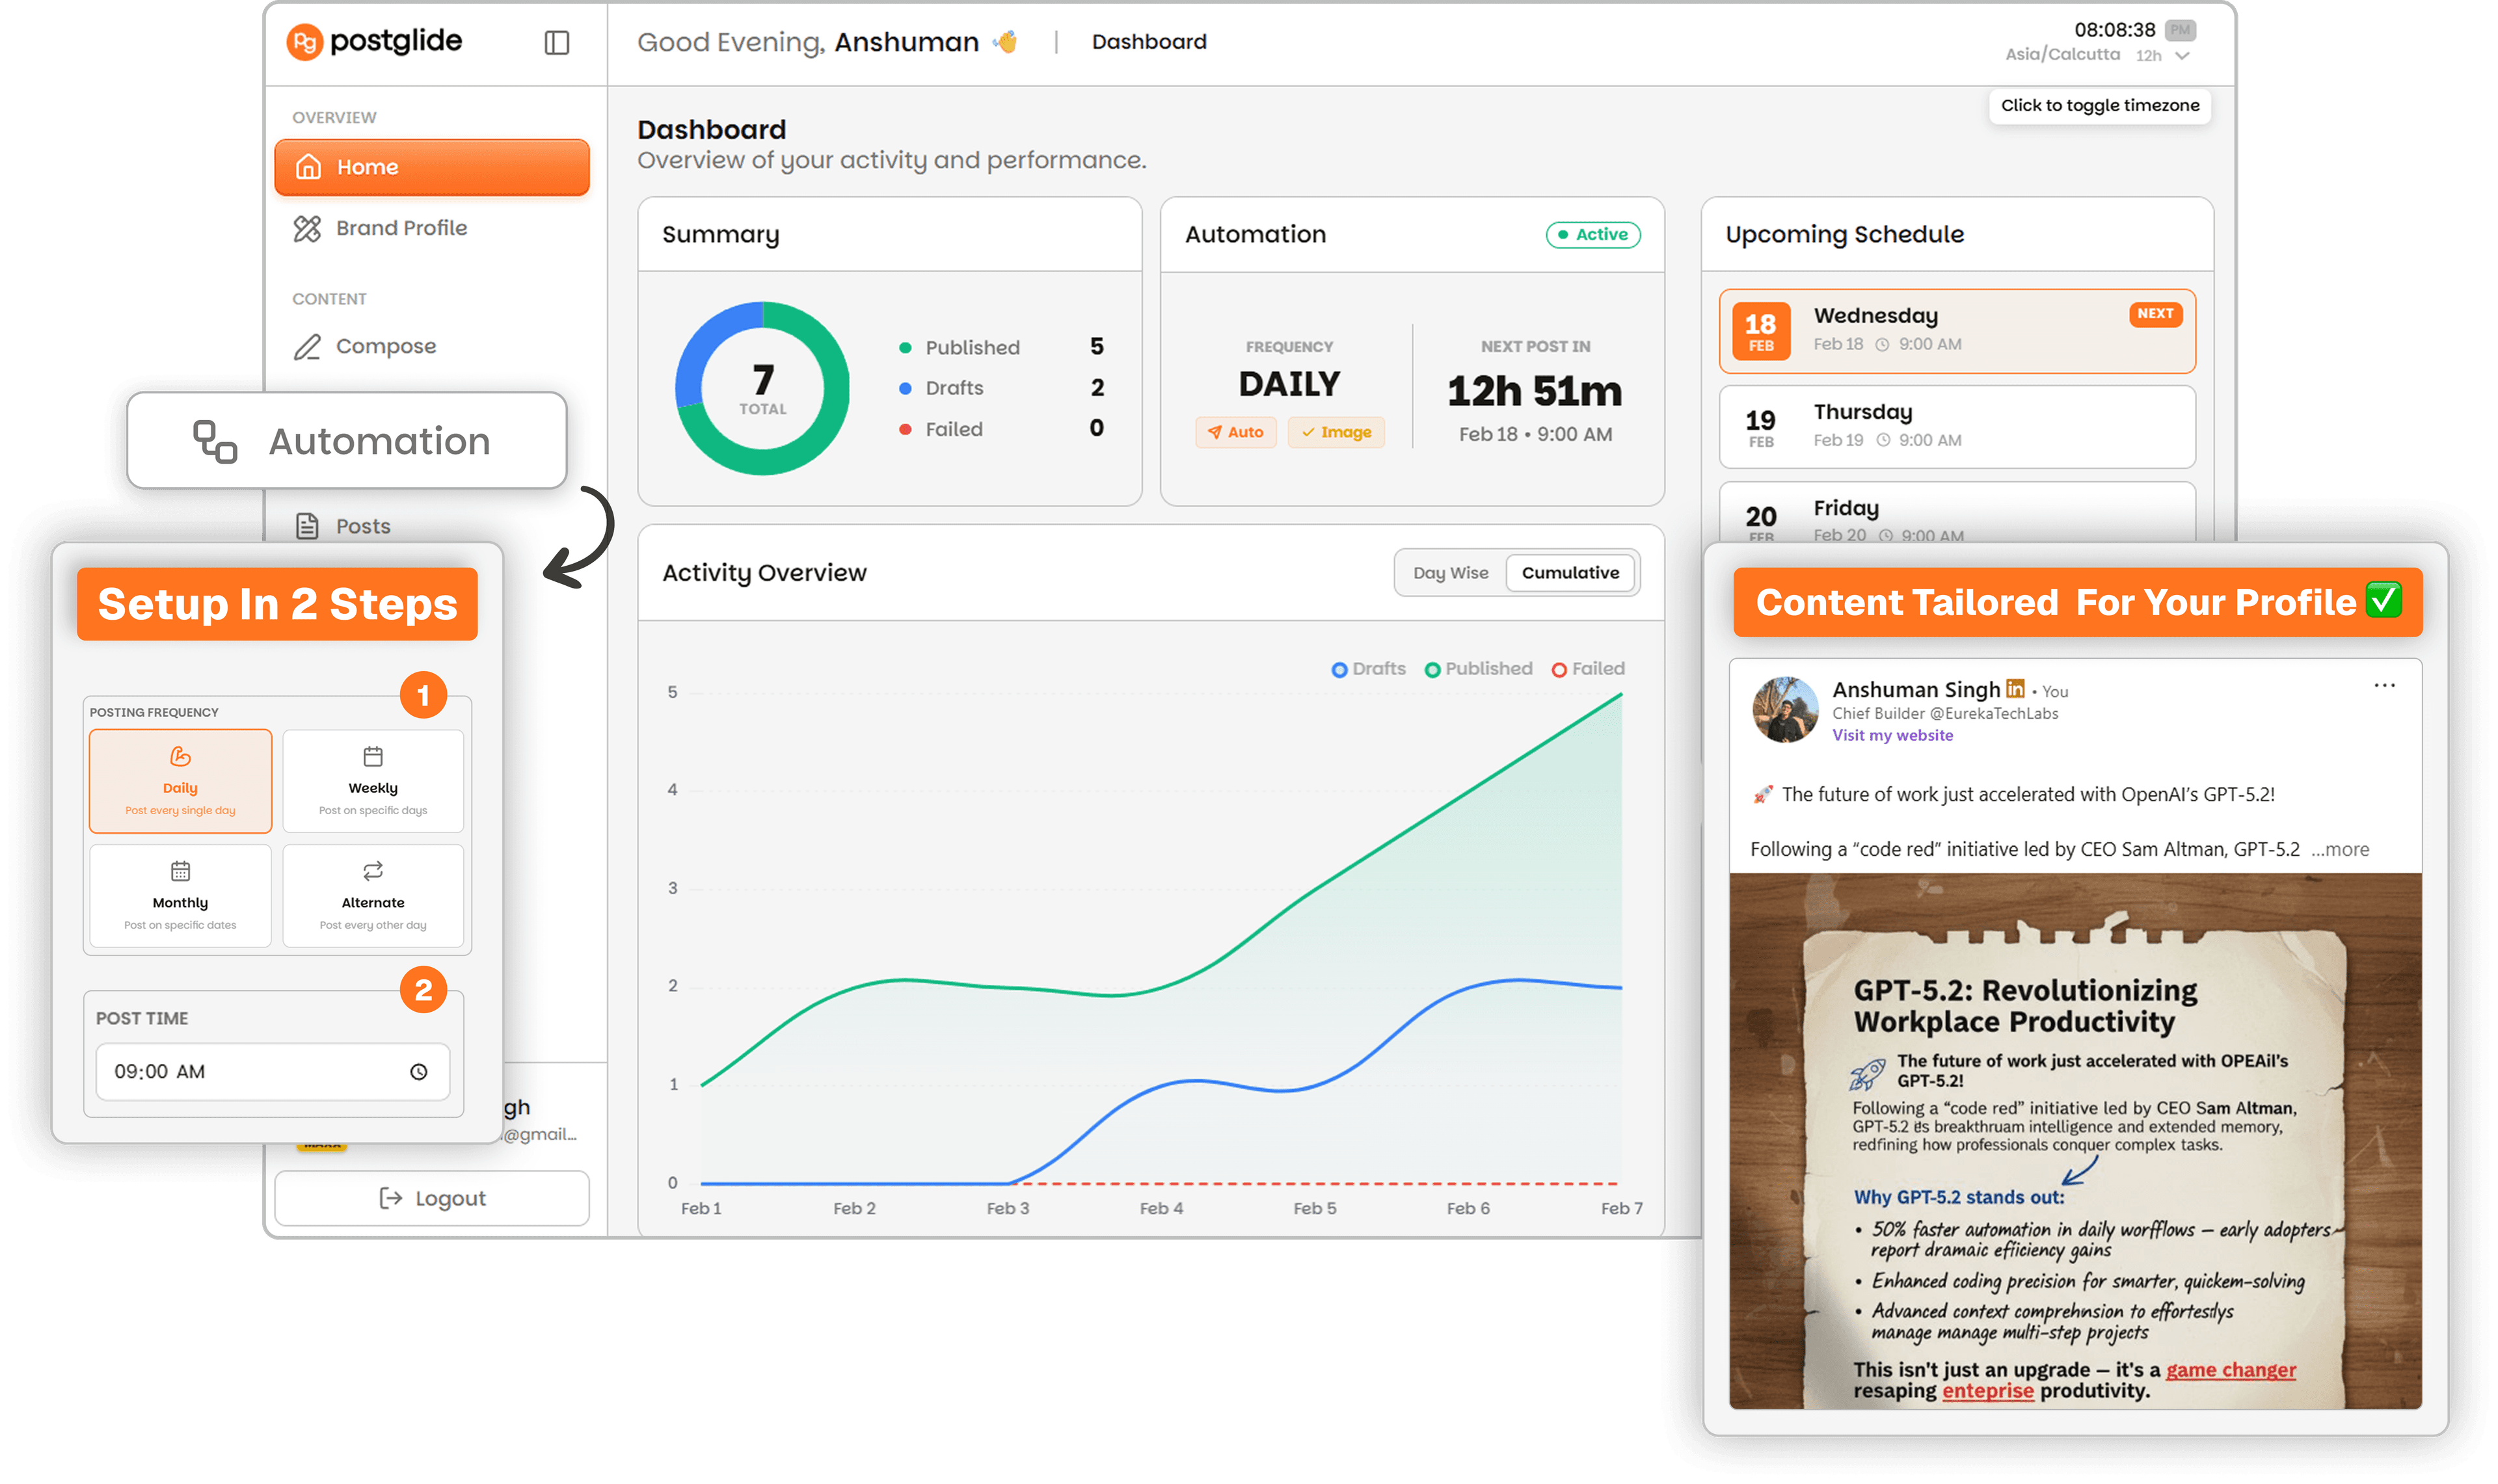Click the LinkedIn badge icon
Viewport: 2498px width, 1484px height.
[x=2016, y=688]
